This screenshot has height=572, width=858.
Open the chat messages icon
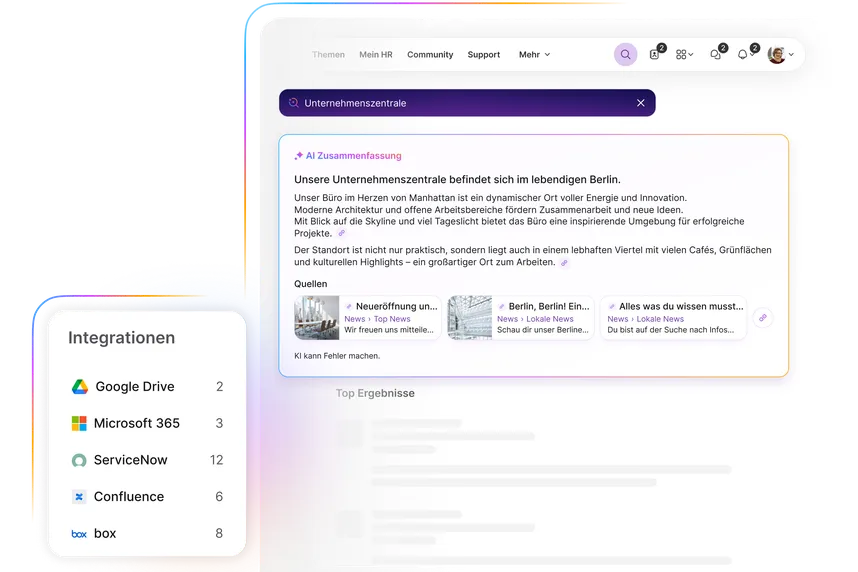pyautogui.click(x=715, y=54)
